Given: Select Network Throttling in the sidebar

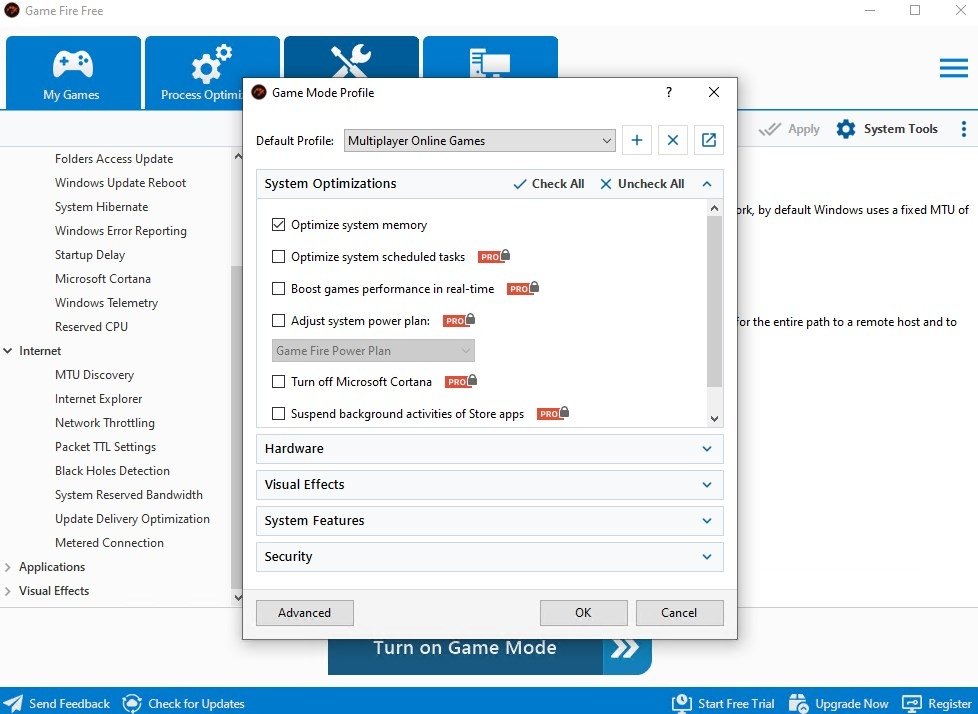Looking at the screenshot, I should click(x=105, y=423).
